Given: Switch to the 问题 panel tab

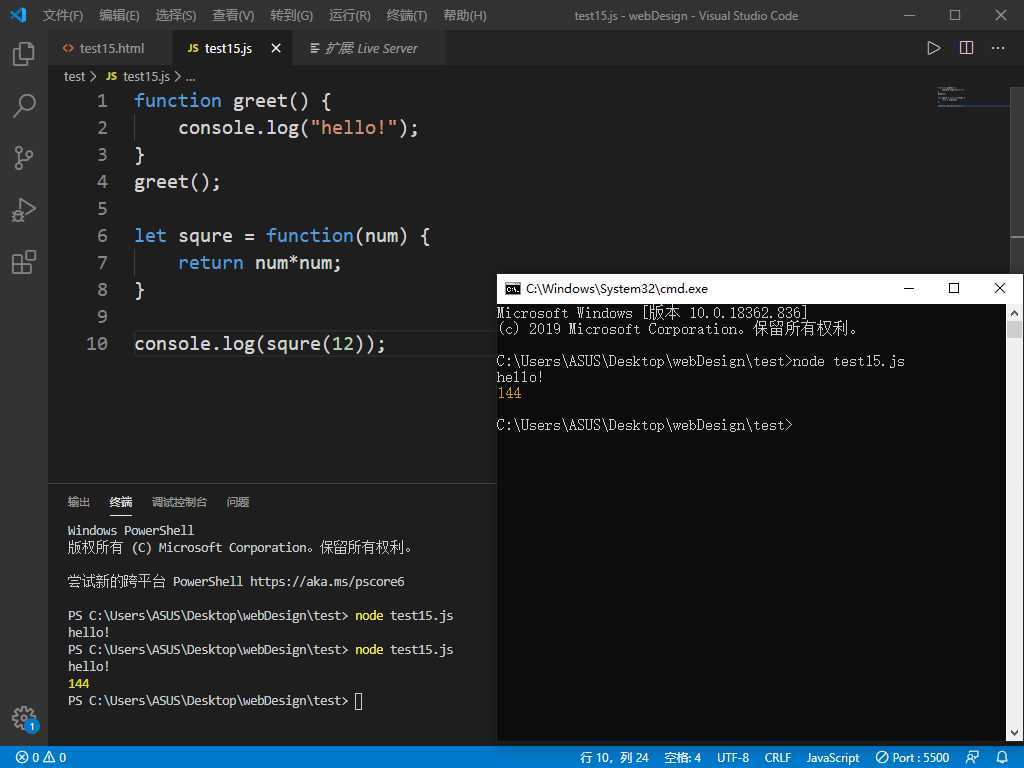Looking at the screenshot, I should 238,502.
